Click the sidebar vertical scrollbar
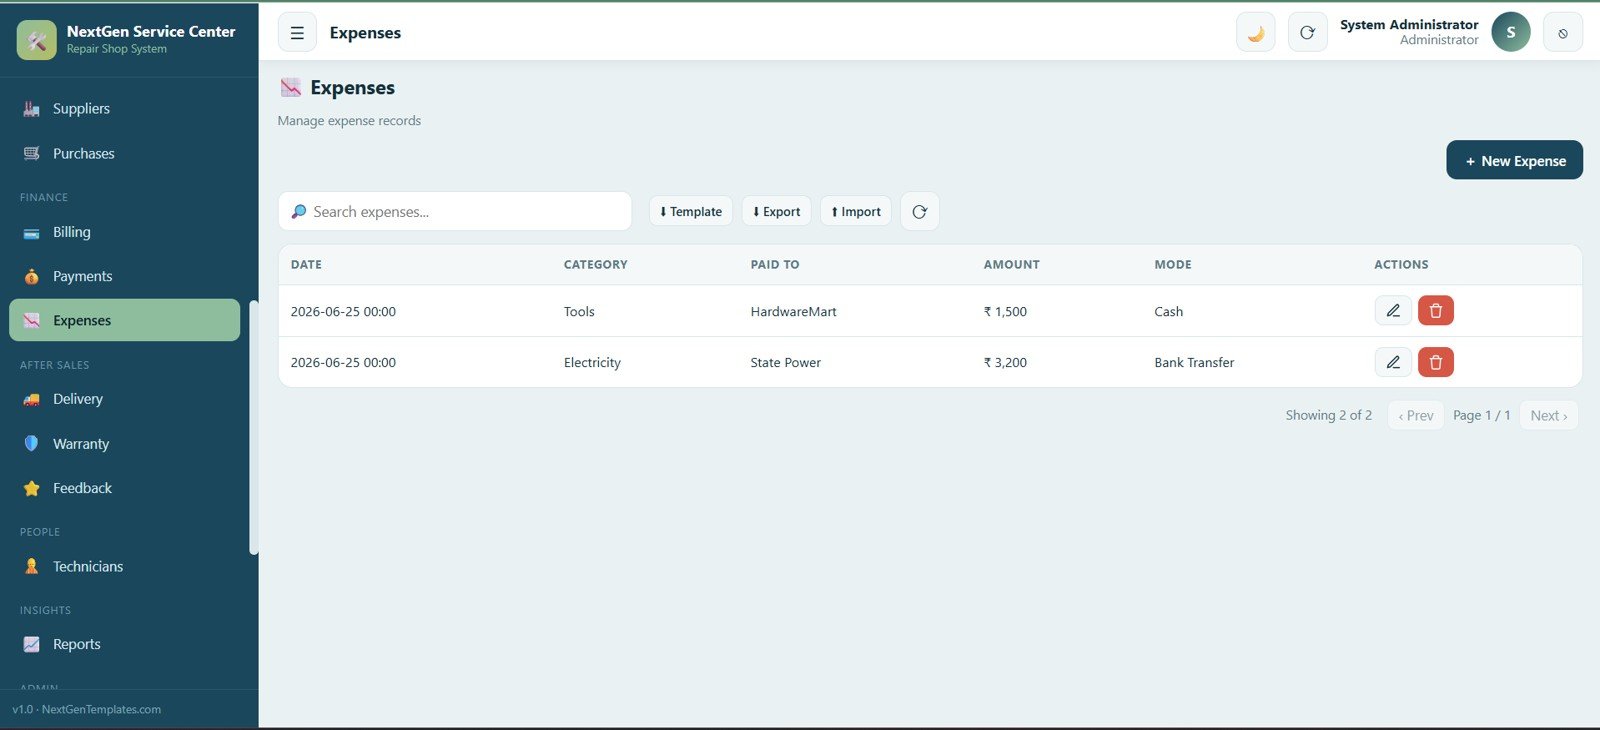The height and width of the screenshot is (730, 1600). point(254,427)
